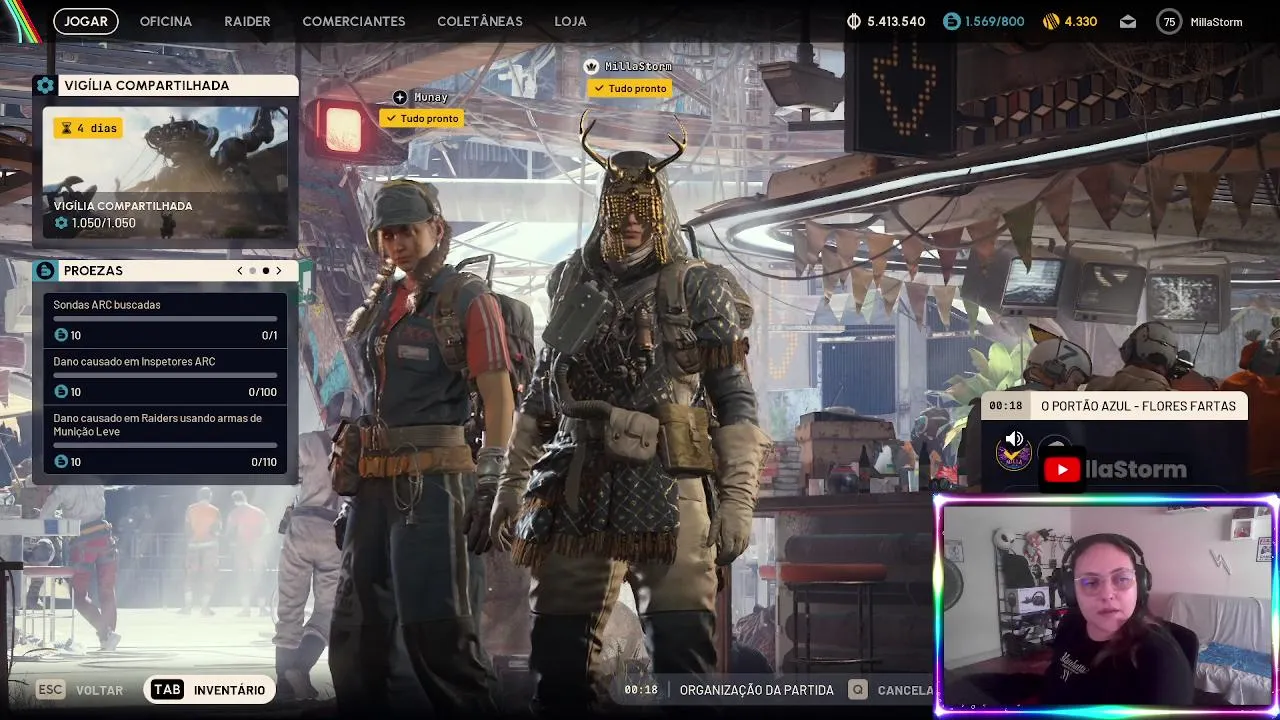Click the reward token icon in Sondas ARC row
Screen dimensions: 1280x720
tap(61, 335)
